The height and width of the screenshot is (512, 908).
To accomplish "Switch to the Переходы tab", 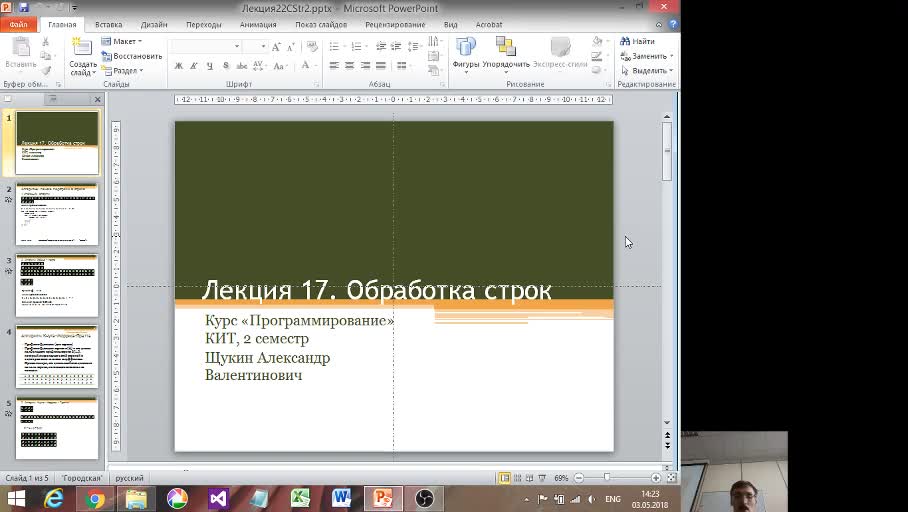I will (204, 25).
